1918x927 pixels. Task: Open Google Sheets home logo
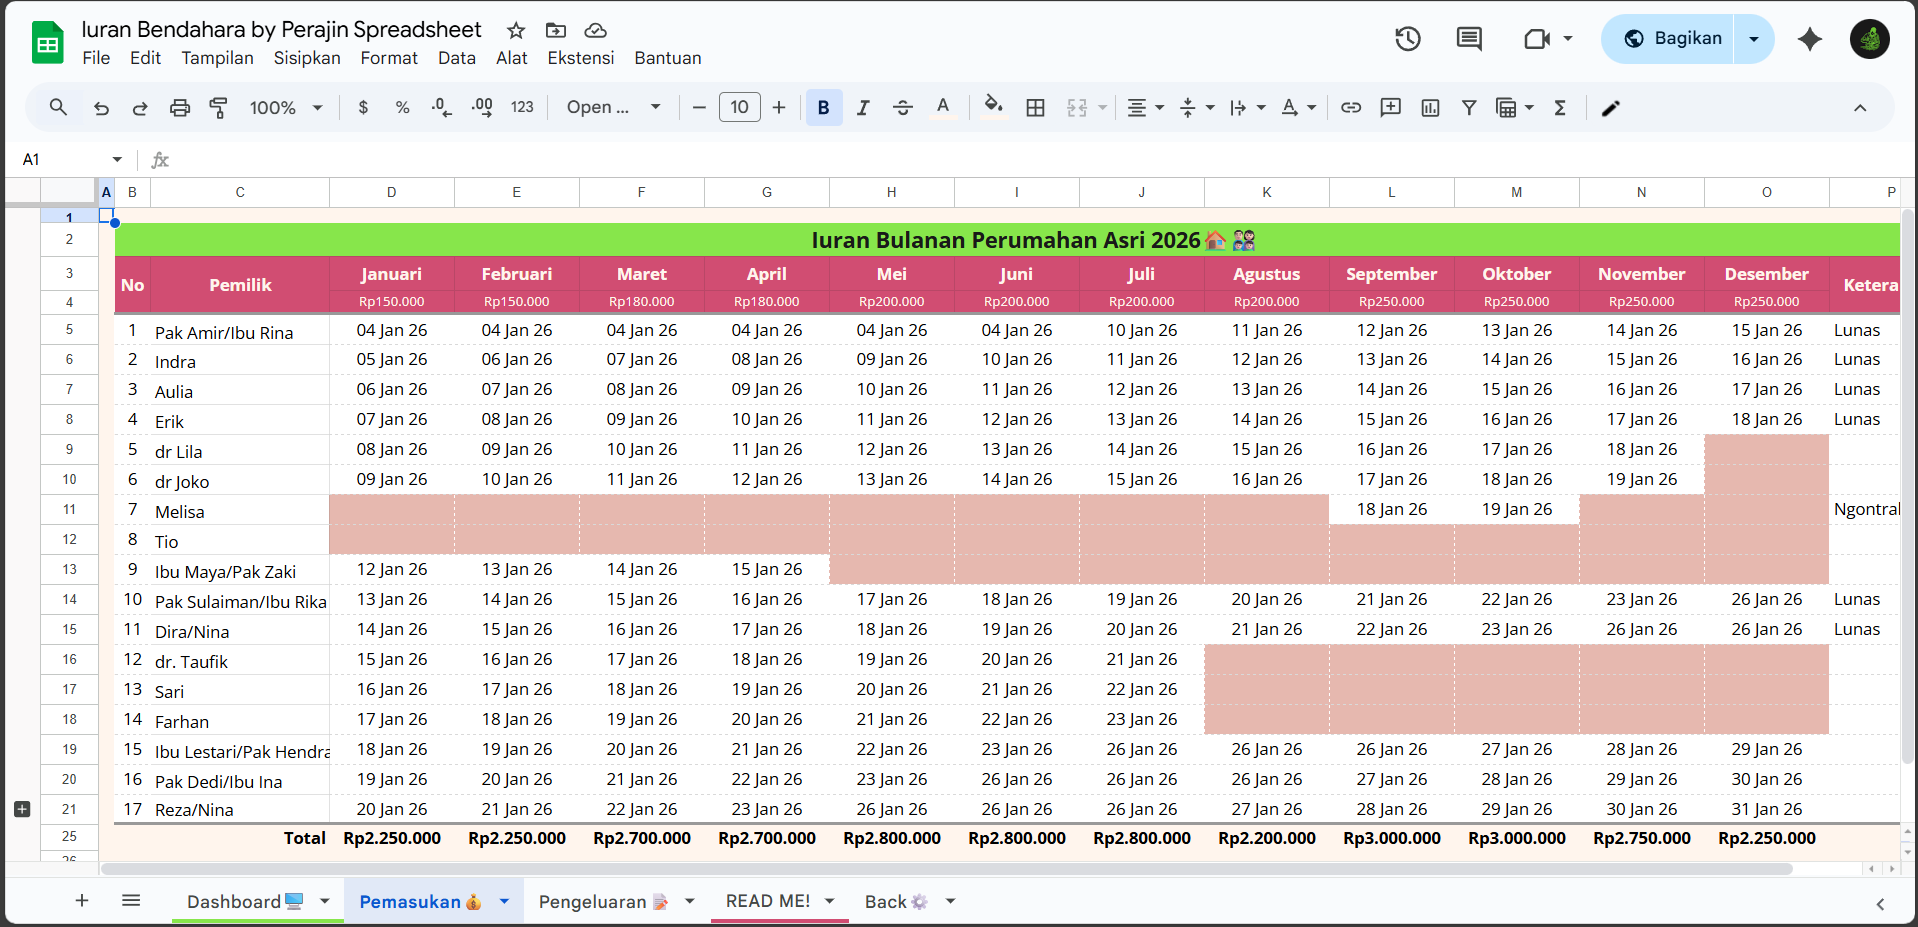tap(47, 43)
